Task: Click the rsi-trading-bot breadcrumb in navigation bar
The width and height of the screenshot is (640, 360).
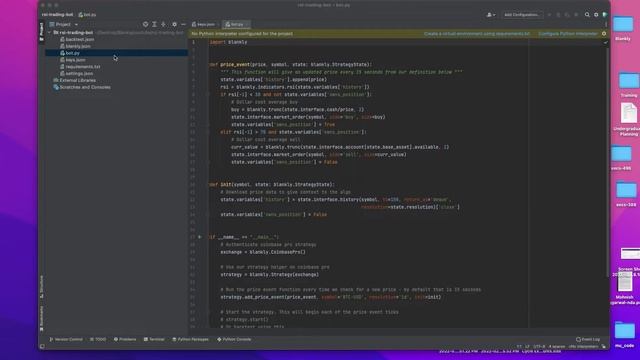Action: [57, 15]
